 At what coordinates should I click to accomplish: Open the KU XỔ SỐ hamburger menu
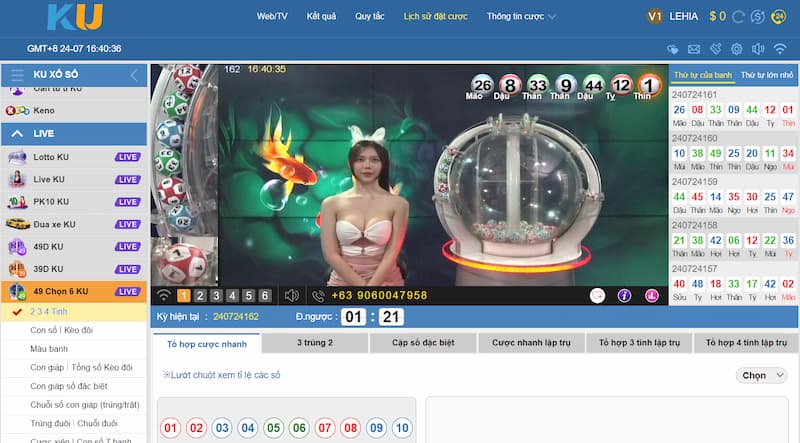coord(17,75)
